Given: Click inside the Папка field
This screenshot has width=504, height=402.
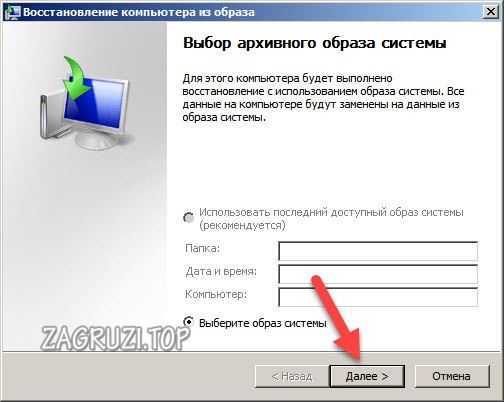Looking at the screenshot, I should coord(378,251).
